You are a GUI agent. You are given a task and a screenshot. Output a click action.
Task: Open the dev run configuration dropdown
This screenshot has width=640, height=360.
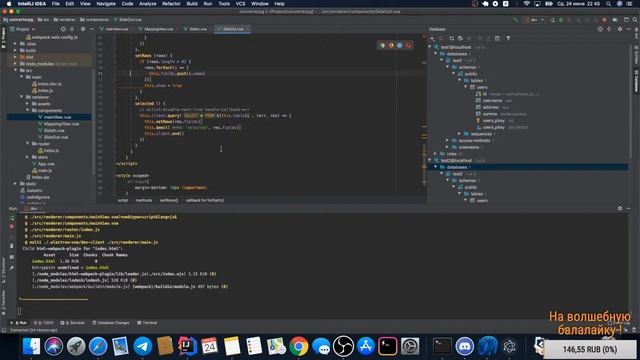click(x=535, y=20)
